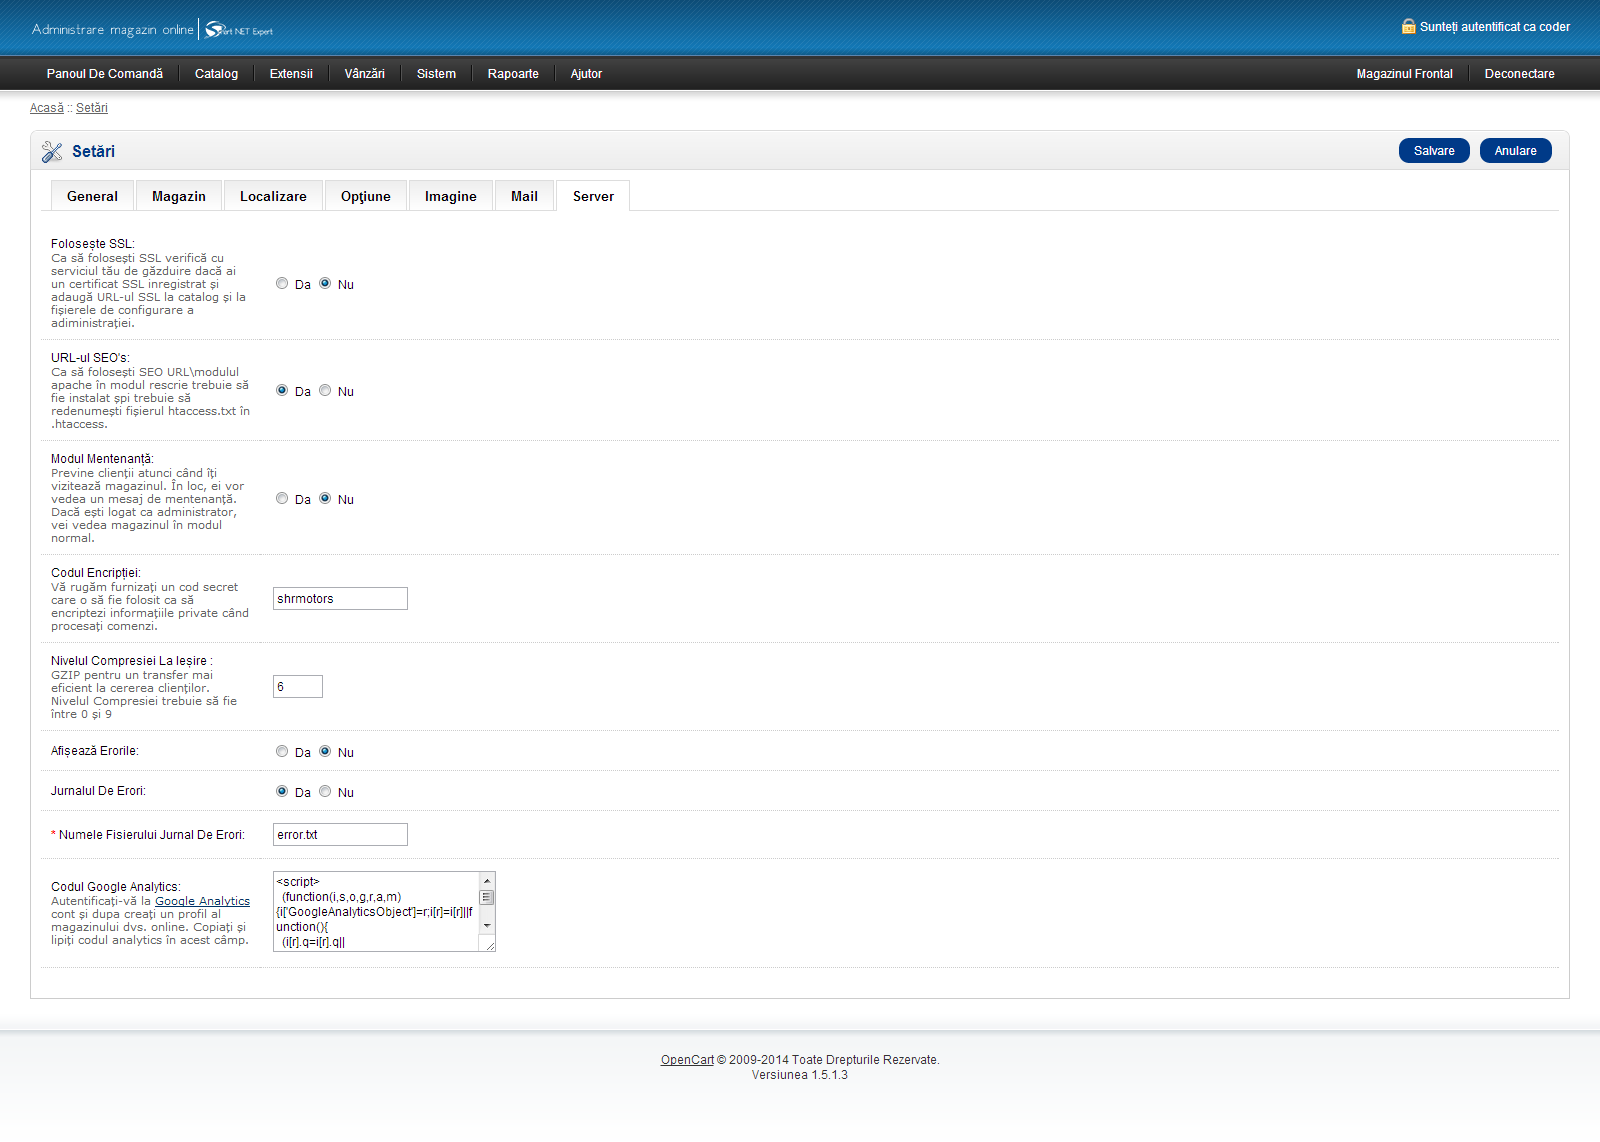This screenshot has width=1600, height=1142.
Task: Focus the compression level input field
Action: [298, 687]
